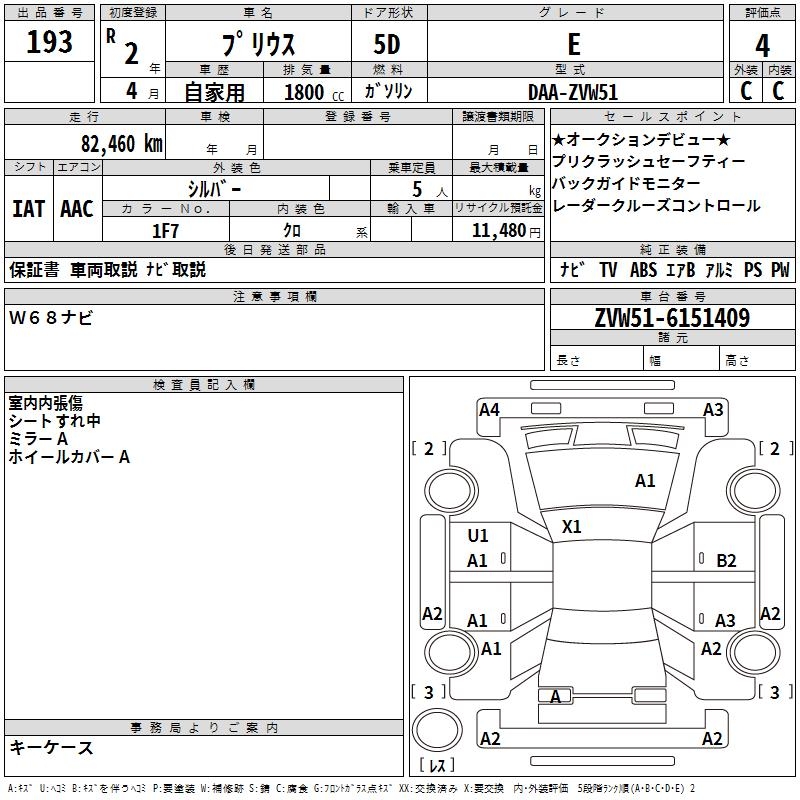This screenshot has width=800, height=800.
Task: Select the exterior color シルバー
Action: [214, 189]
